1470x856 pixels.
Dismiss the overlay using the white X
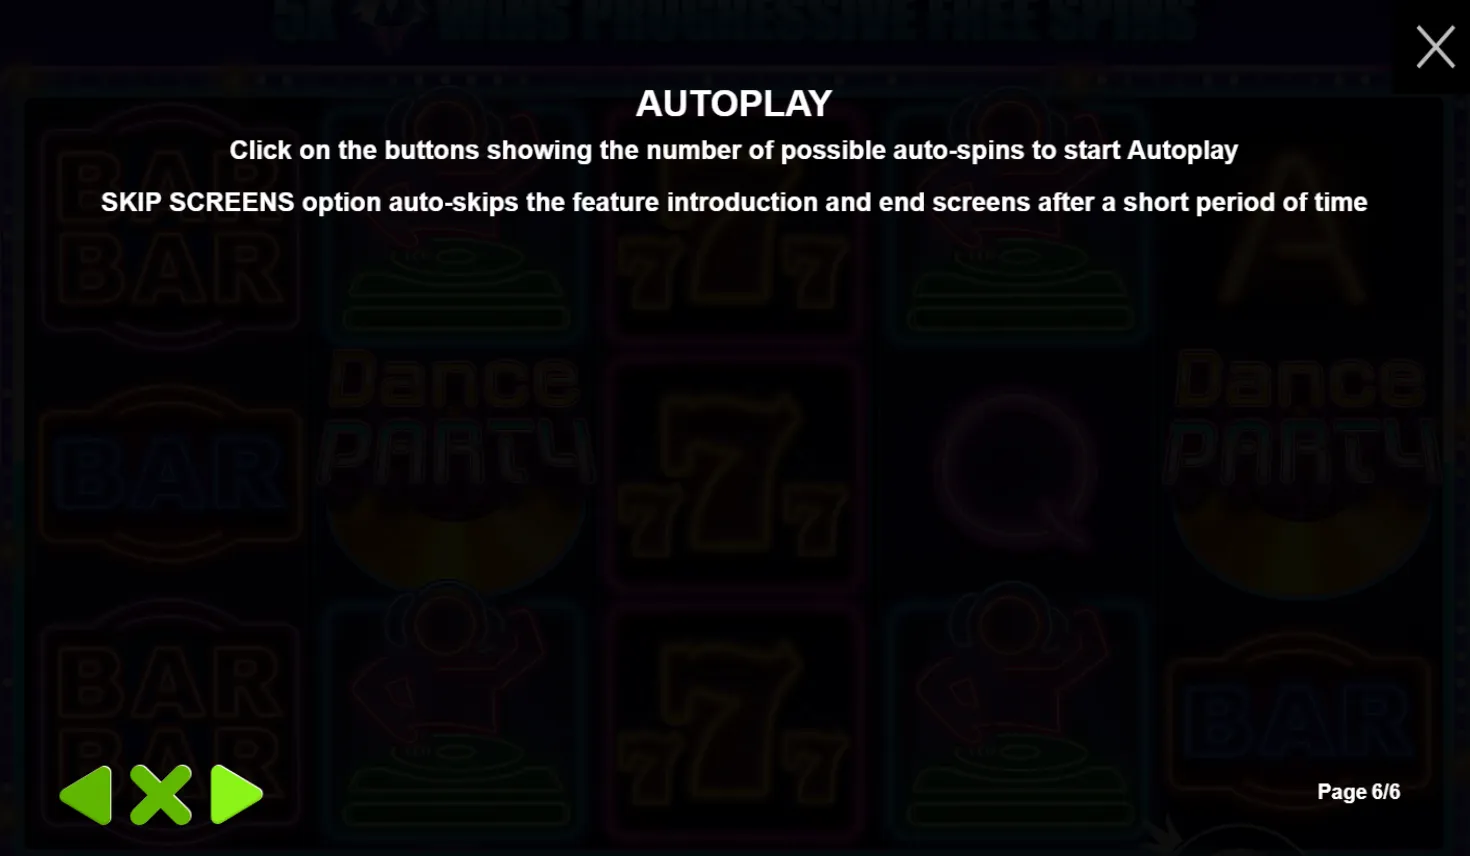point(1435,47)
